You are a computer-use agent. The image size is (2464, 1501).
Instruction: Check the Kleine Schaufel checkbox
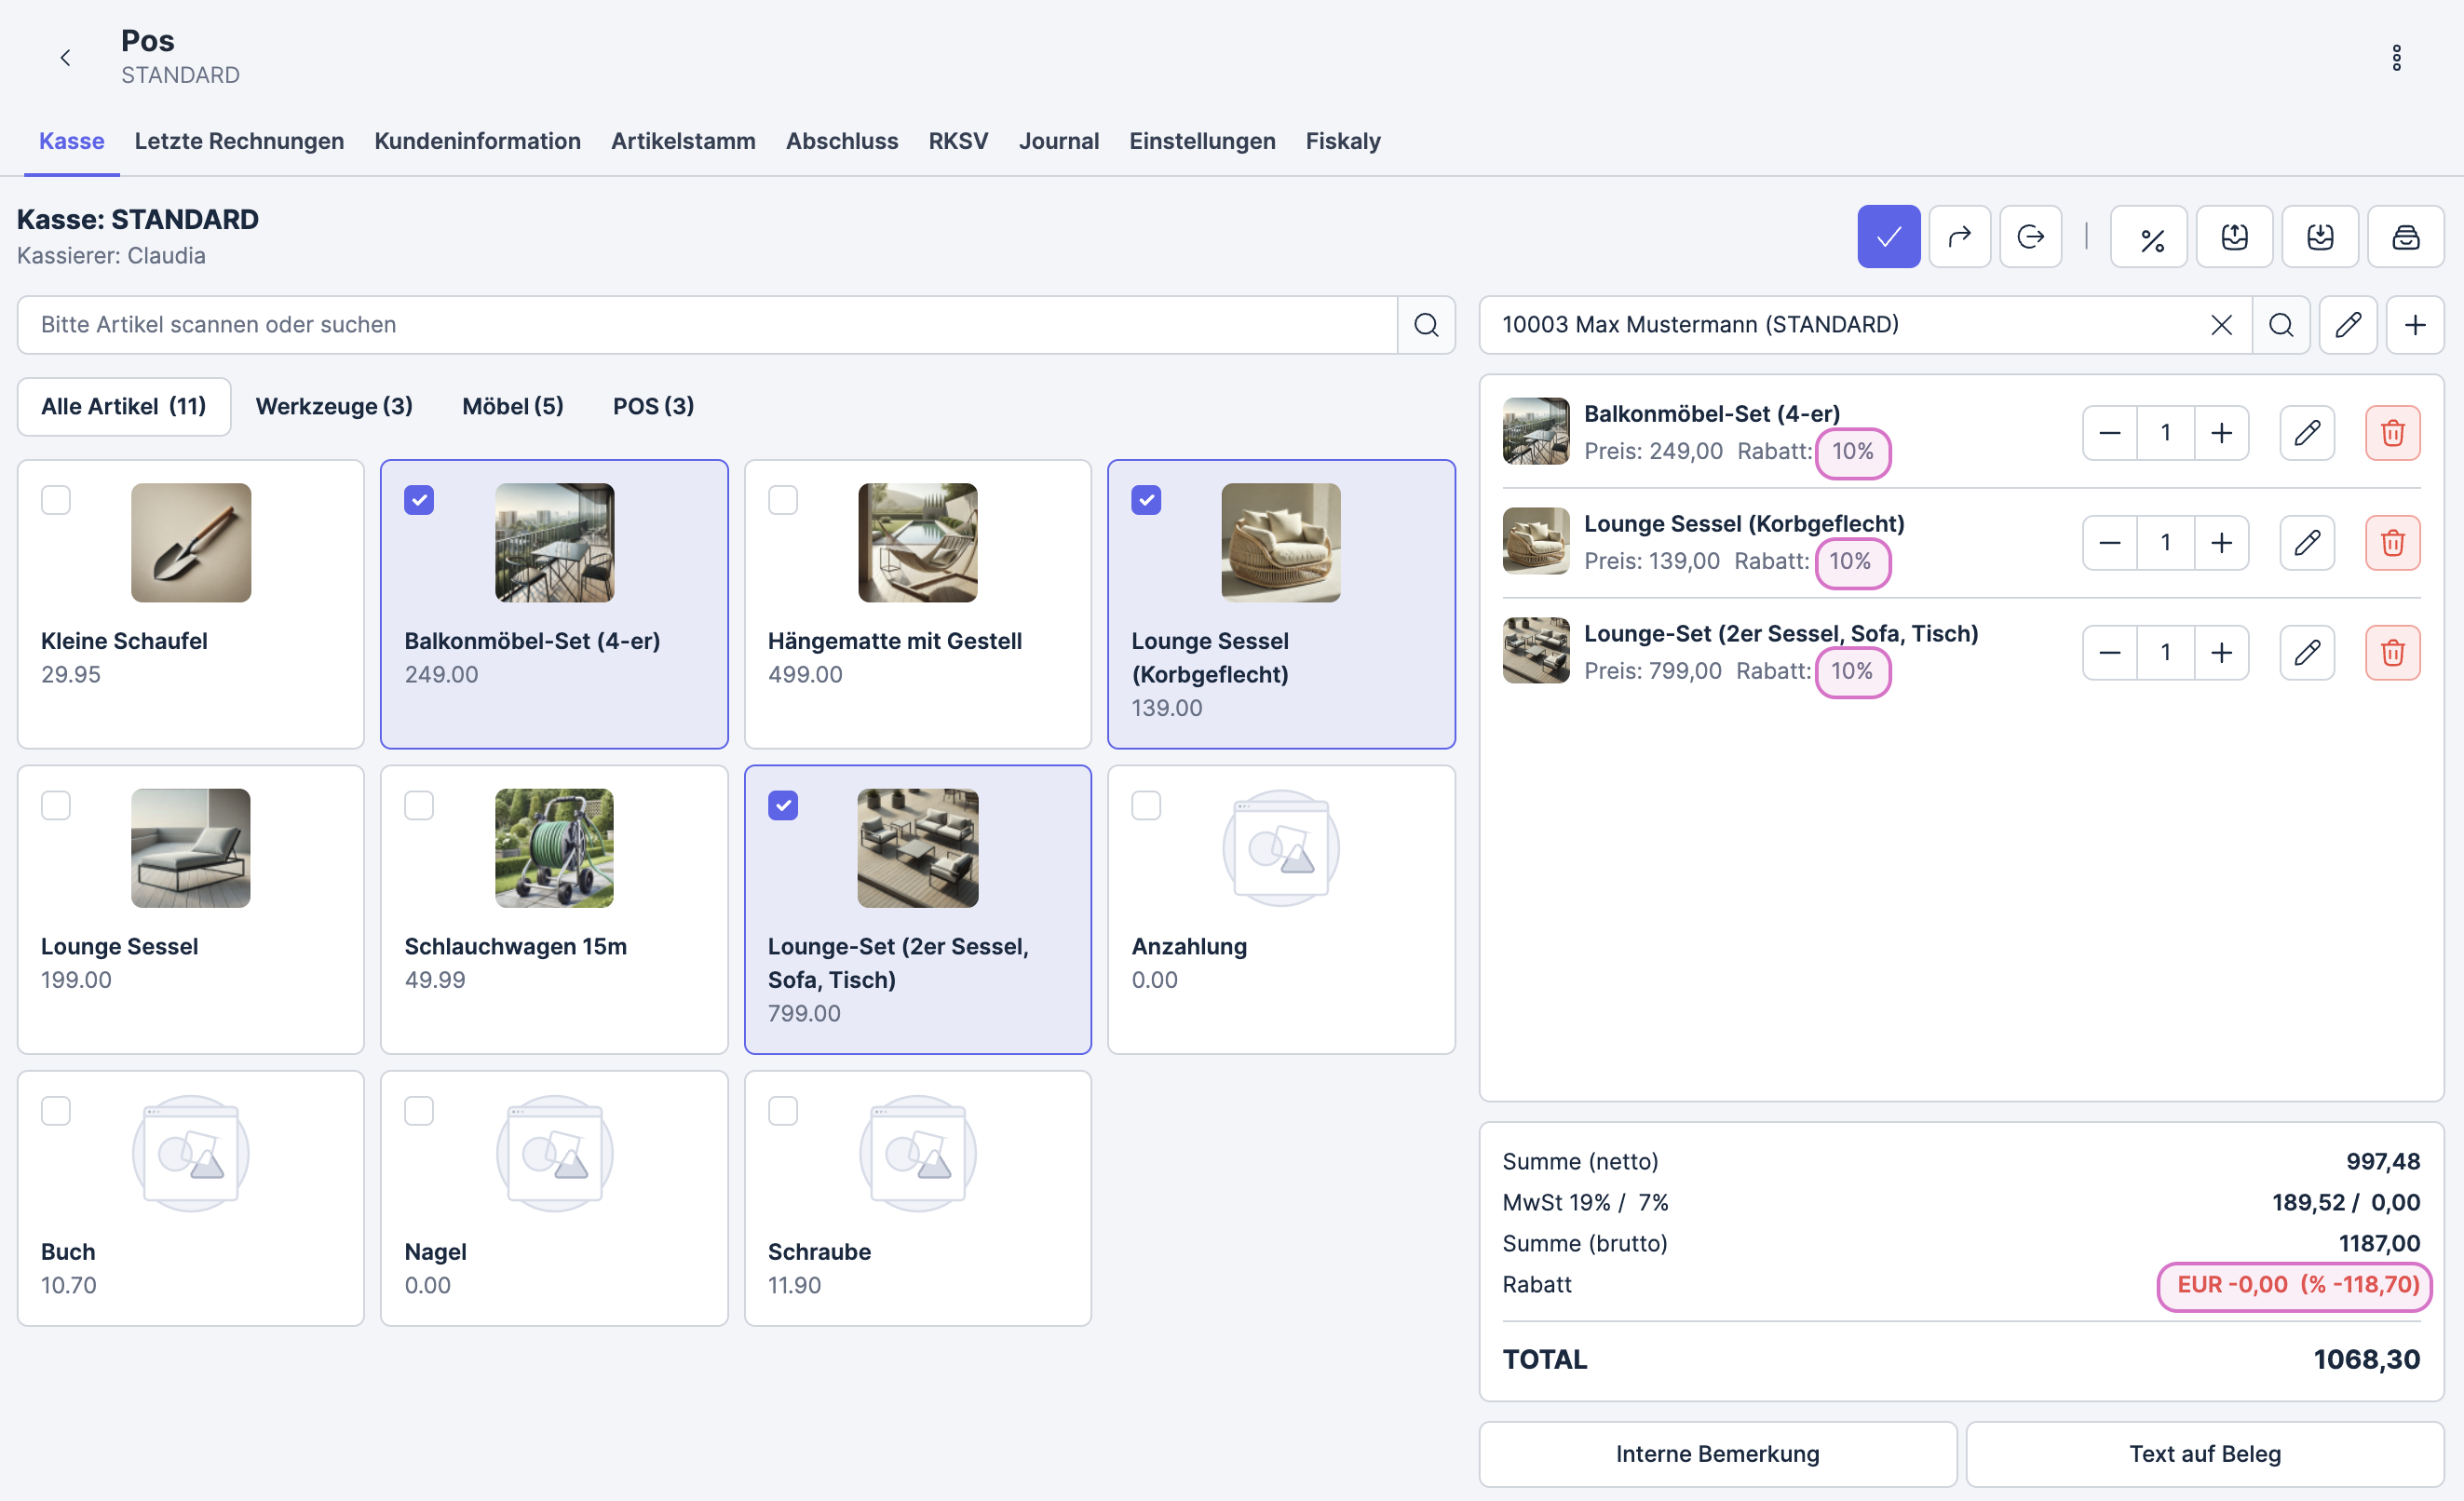tap(56, 500)
